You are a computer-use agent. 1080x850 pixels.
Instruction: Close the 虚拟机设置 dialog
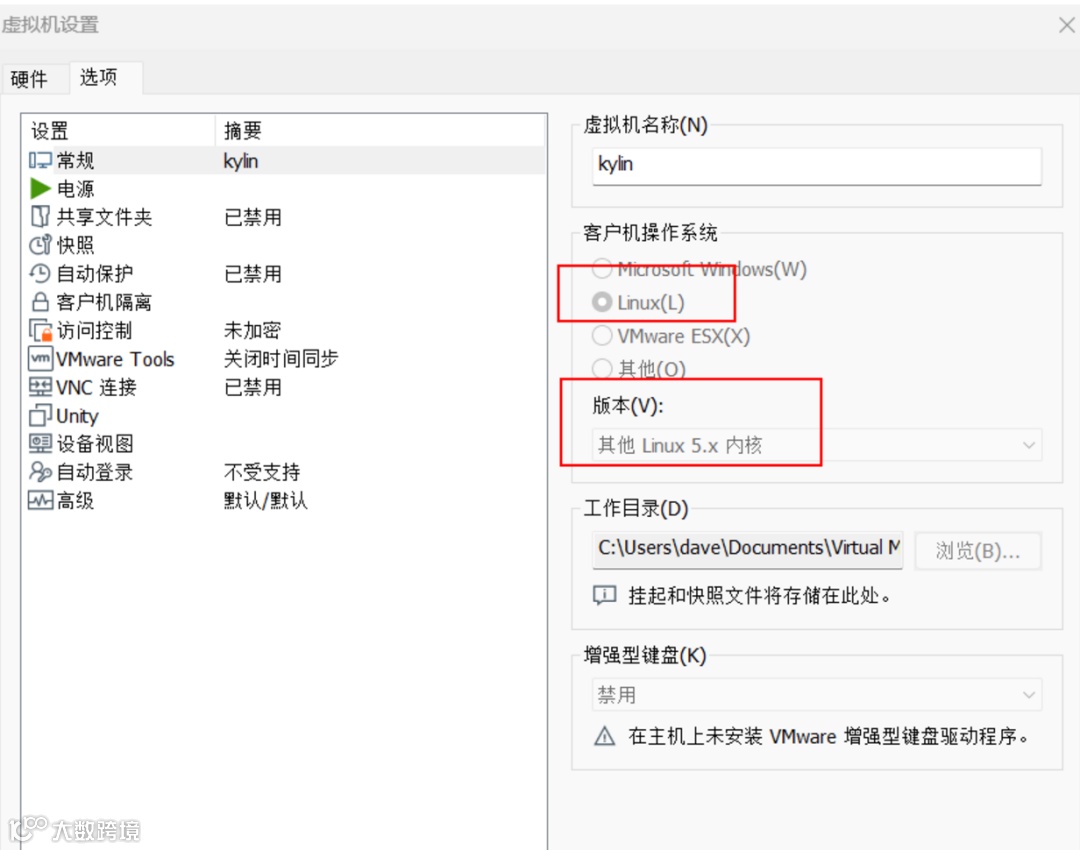pos(1066,25)
